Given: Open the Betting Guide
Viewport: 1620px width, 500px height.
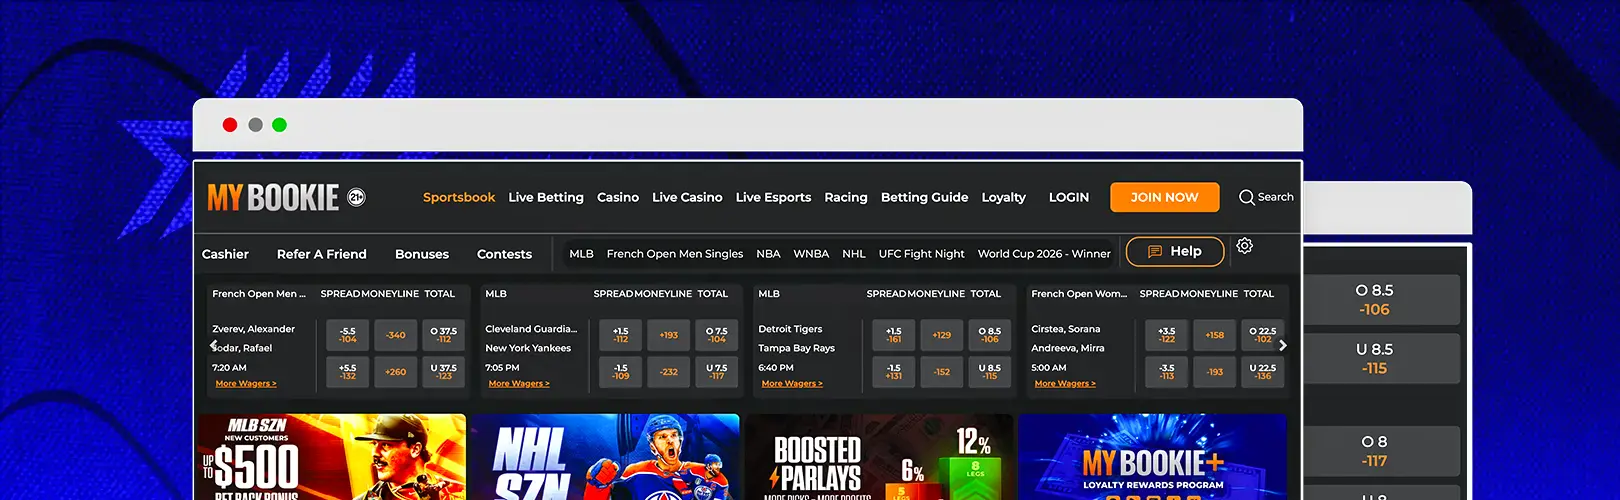Looking at the screenshot, I should pyautogui.click(x=924, y=197).
